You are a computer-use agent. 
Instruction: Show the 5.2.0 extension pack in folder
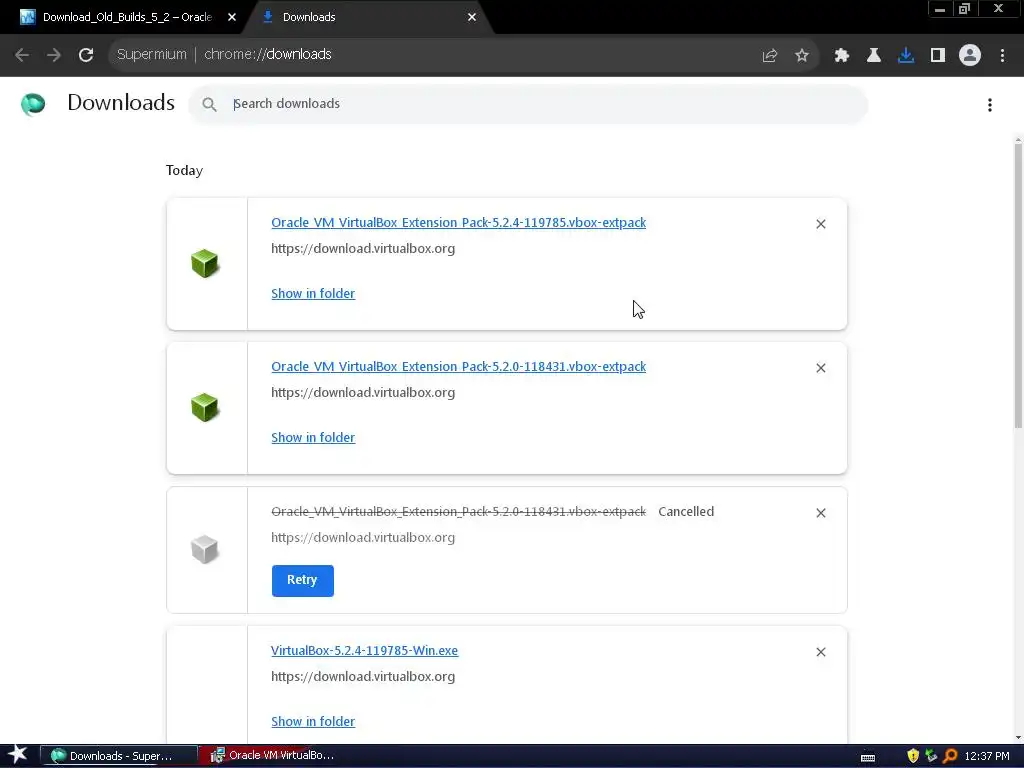coord(313,438)
